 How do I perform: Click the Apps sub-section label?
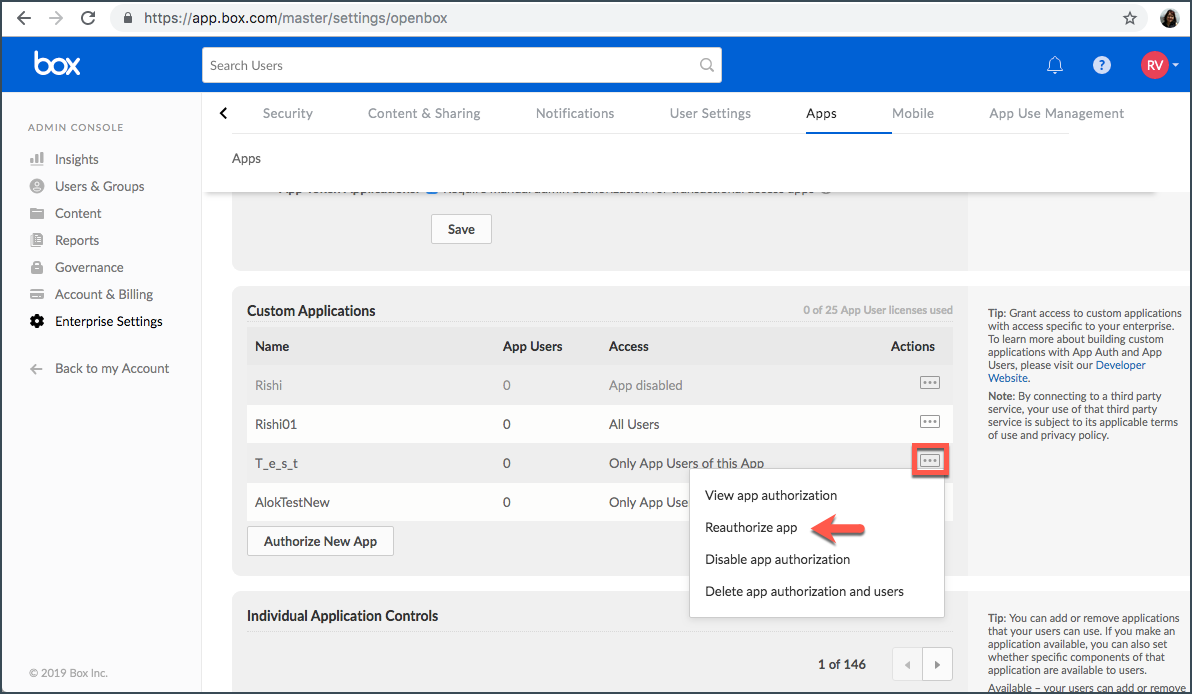[246, 158]
